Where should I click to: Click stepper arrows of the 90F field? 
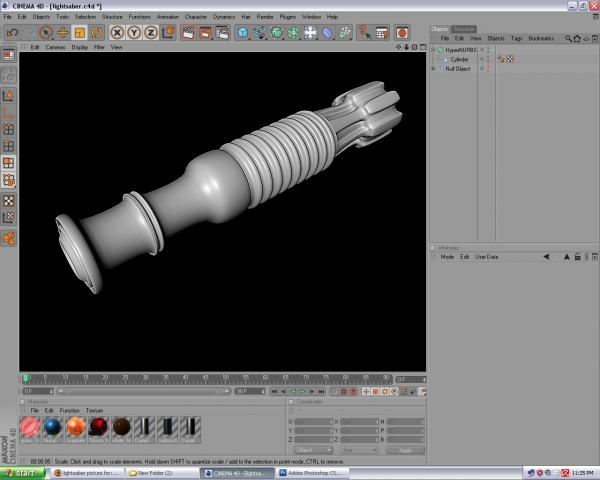pos(262,392)
